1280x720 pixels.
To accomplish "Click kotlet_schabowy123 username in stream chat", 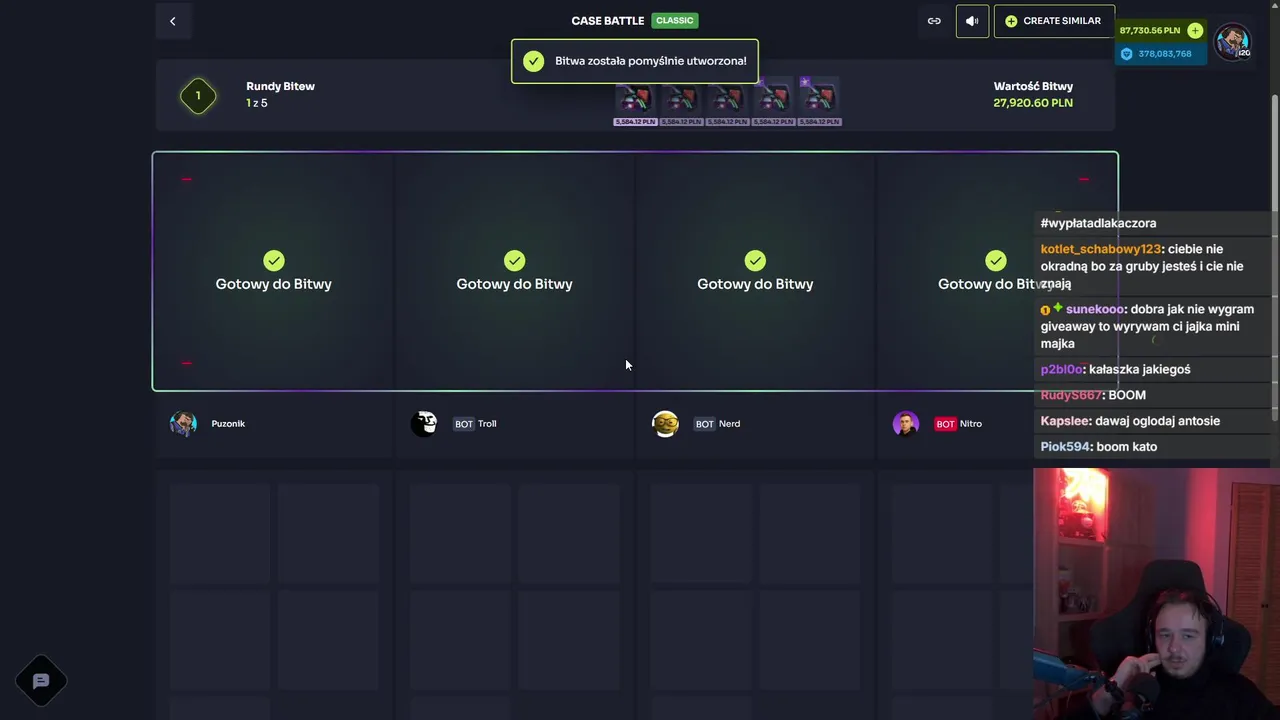I will (1101, 249).
